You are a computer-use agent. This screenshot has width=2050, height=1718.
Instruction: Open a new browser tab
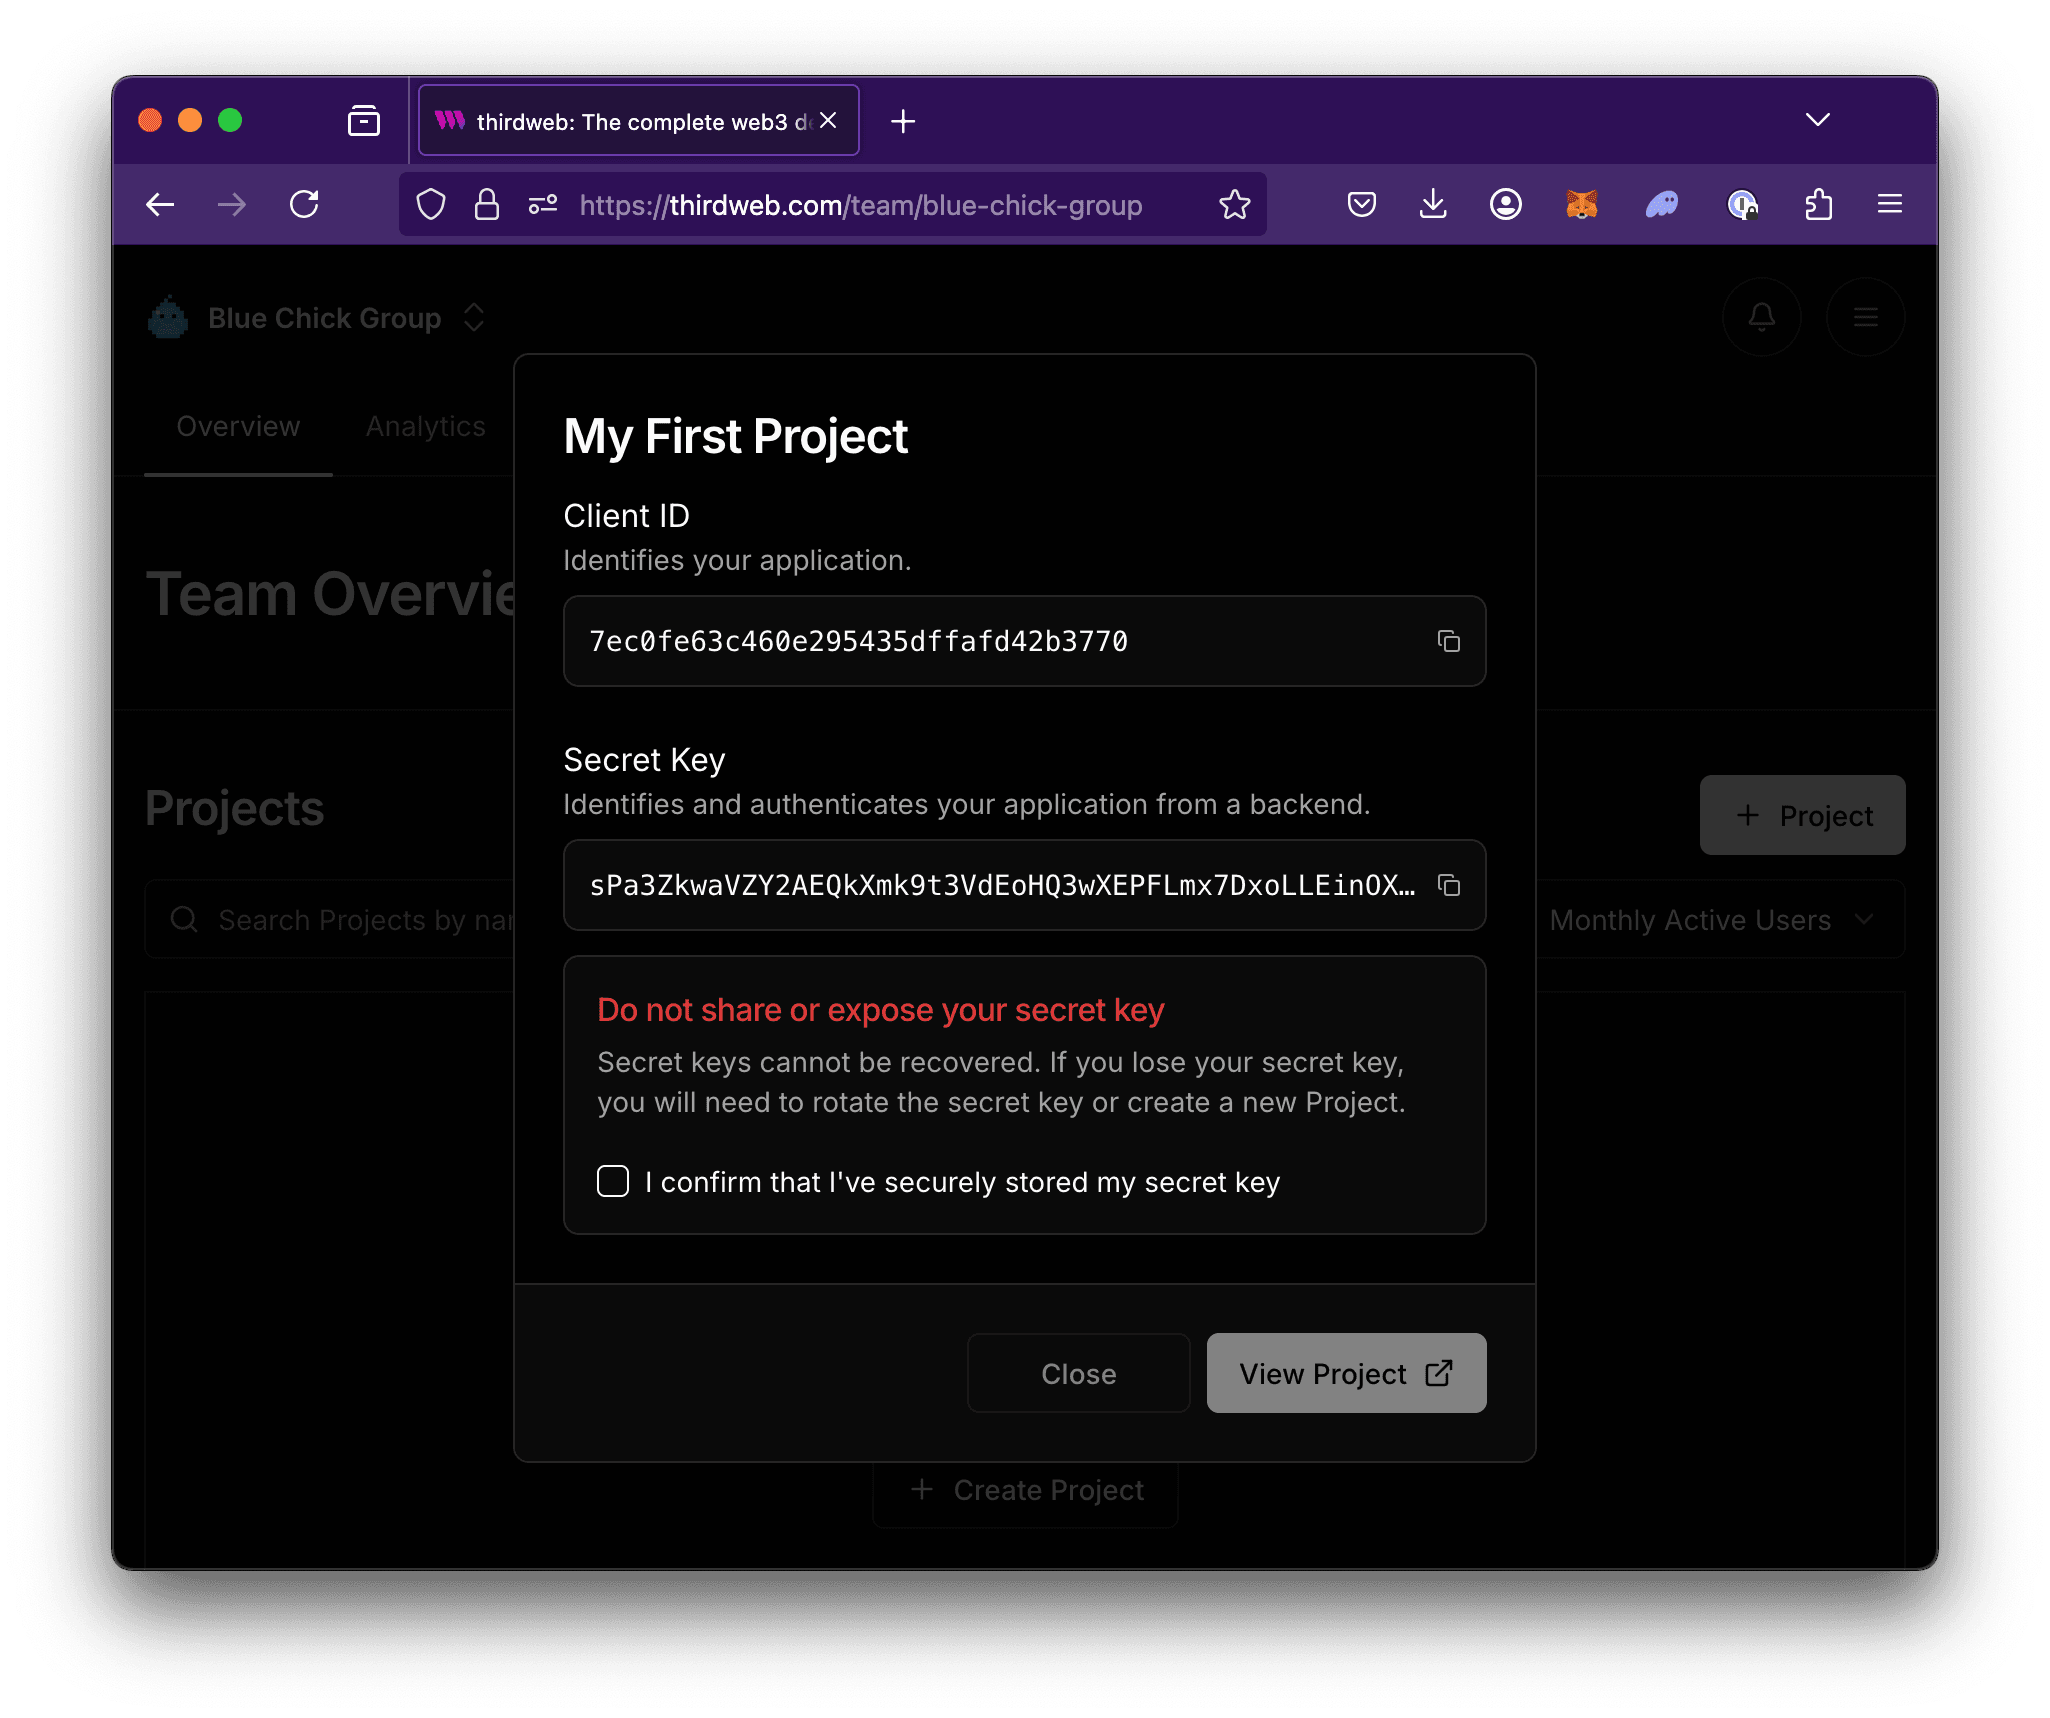(903, 121)
